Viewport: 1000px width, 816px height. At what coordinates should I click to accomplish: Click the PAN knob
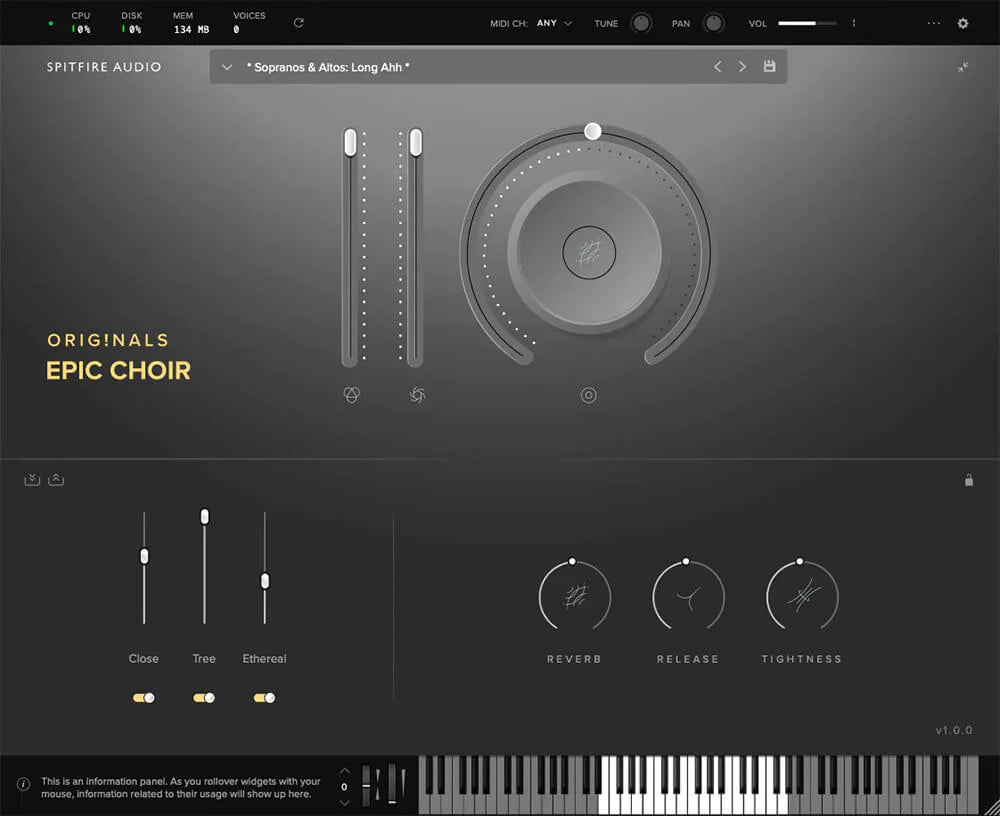714,23
